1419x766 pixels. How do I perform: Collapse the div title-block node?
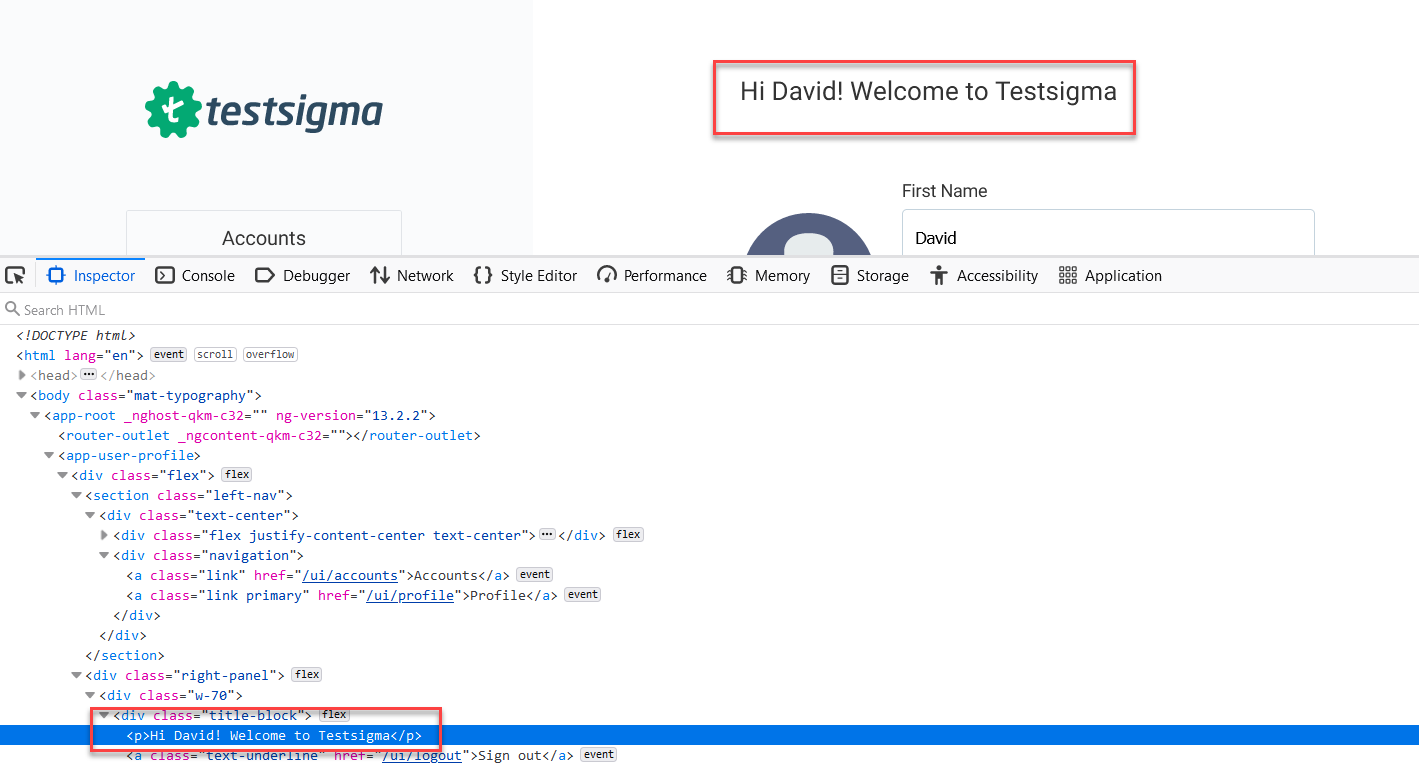pos(106,715)
